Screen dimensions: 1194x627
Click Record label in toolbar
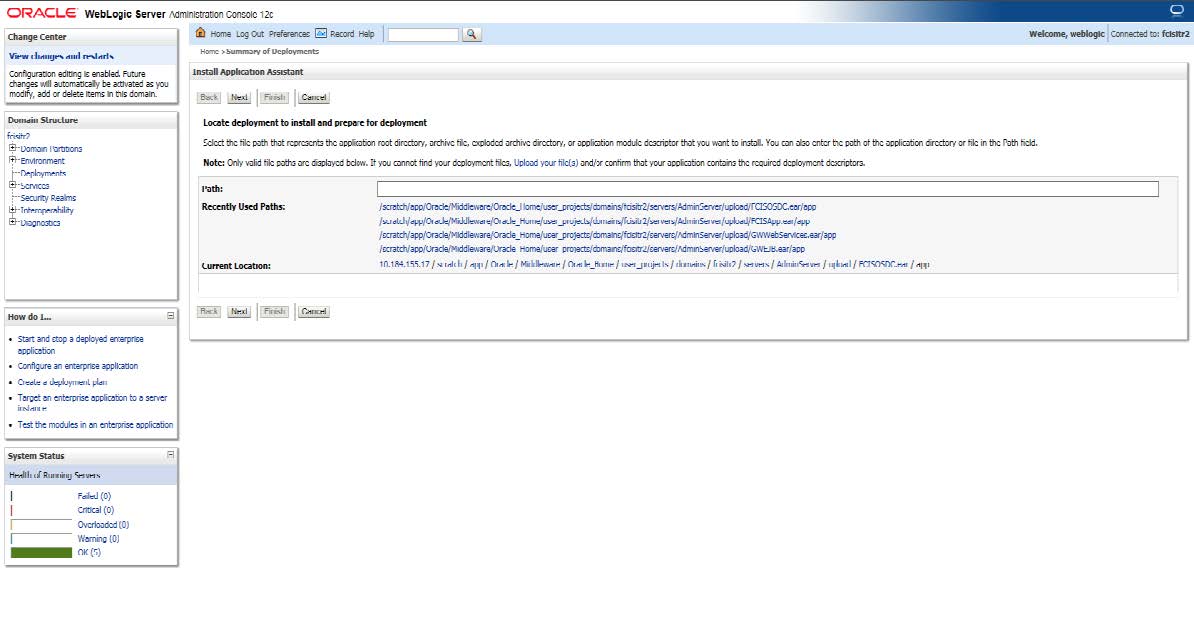tap(342, 34)
